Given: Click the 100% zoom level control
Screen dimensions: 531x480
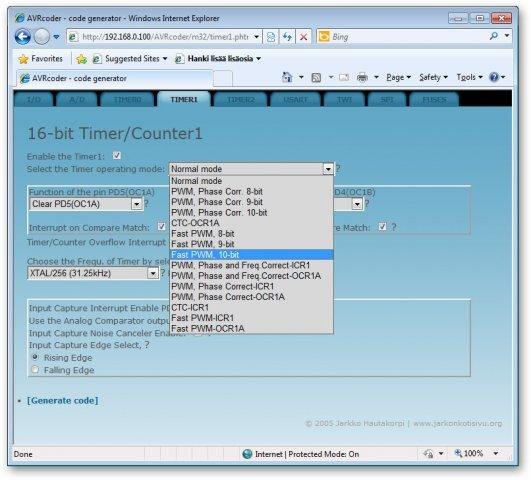Looking at the screenshot, I should pyautogui.click(x=469, y=453).
